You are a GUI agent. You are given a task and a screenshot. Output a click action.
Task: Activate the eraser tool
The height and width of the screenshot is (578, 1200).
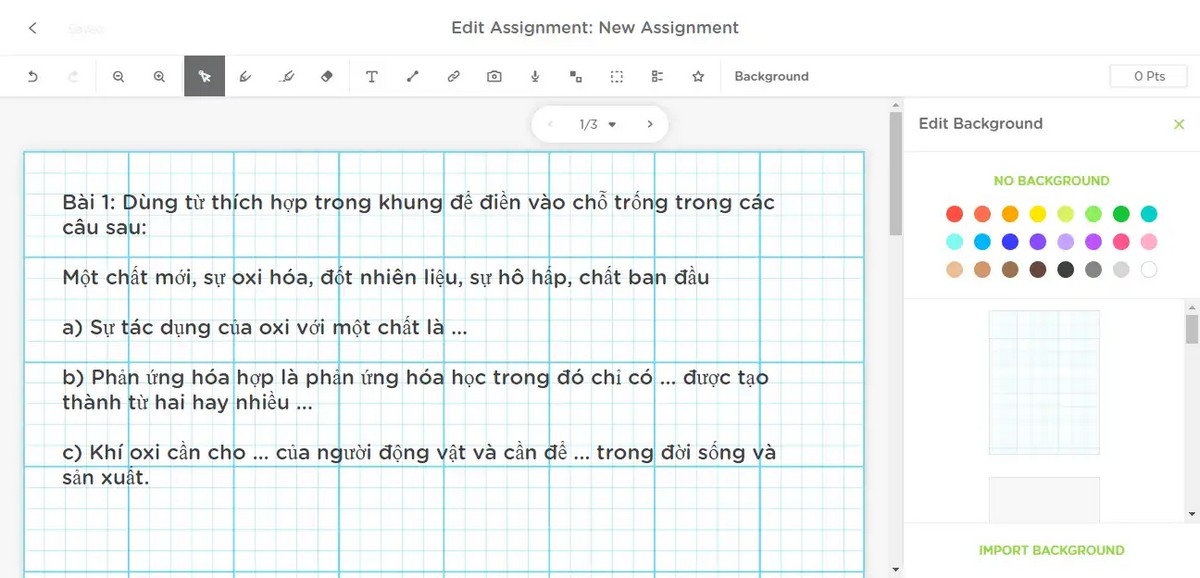327,76
